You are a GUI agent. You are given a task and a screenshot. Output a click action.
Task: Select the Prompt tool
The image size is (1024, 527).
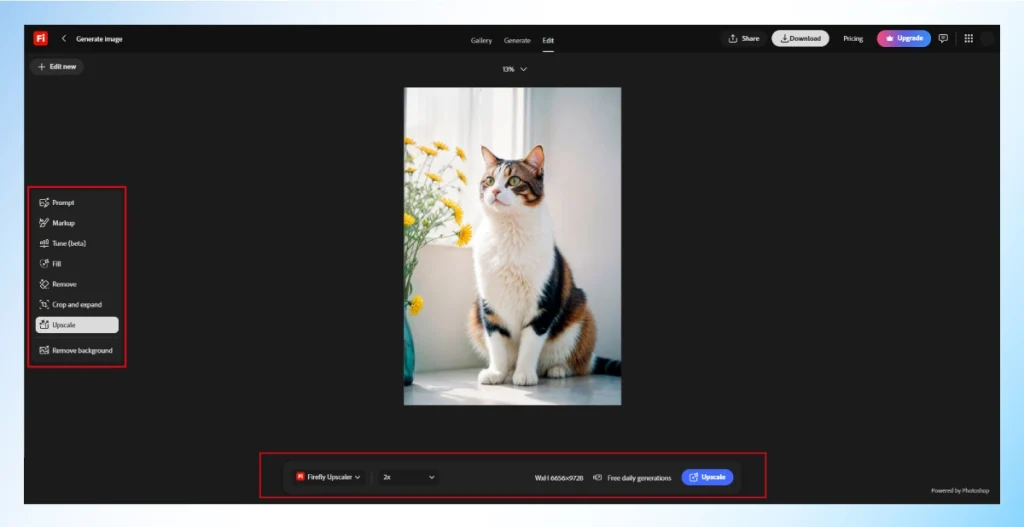[77, 202]
